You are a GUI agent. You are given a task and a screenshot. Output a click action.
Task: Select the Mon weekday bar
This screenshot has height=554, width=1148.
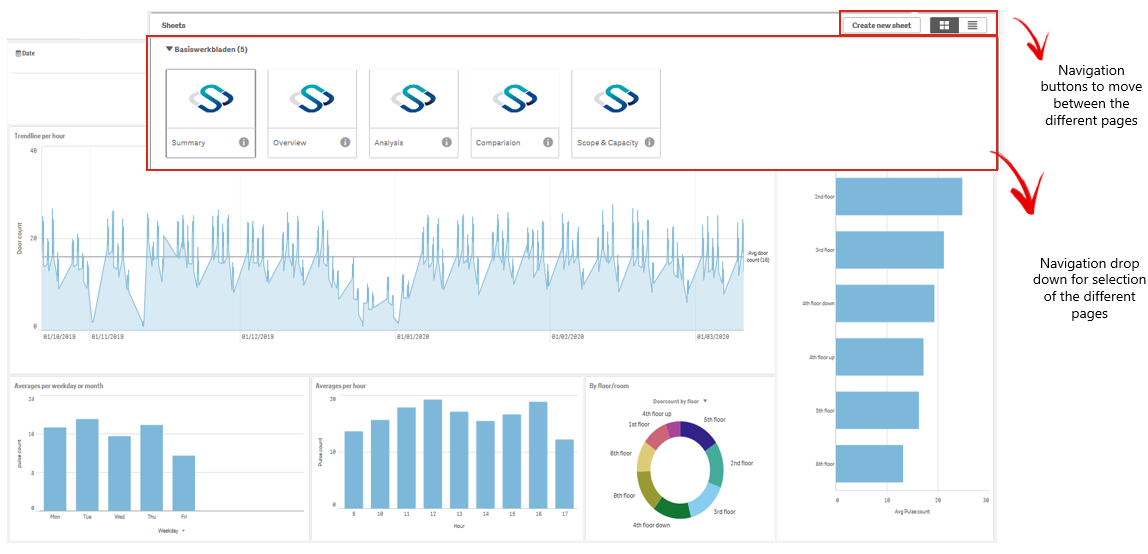tap(55, 468)
